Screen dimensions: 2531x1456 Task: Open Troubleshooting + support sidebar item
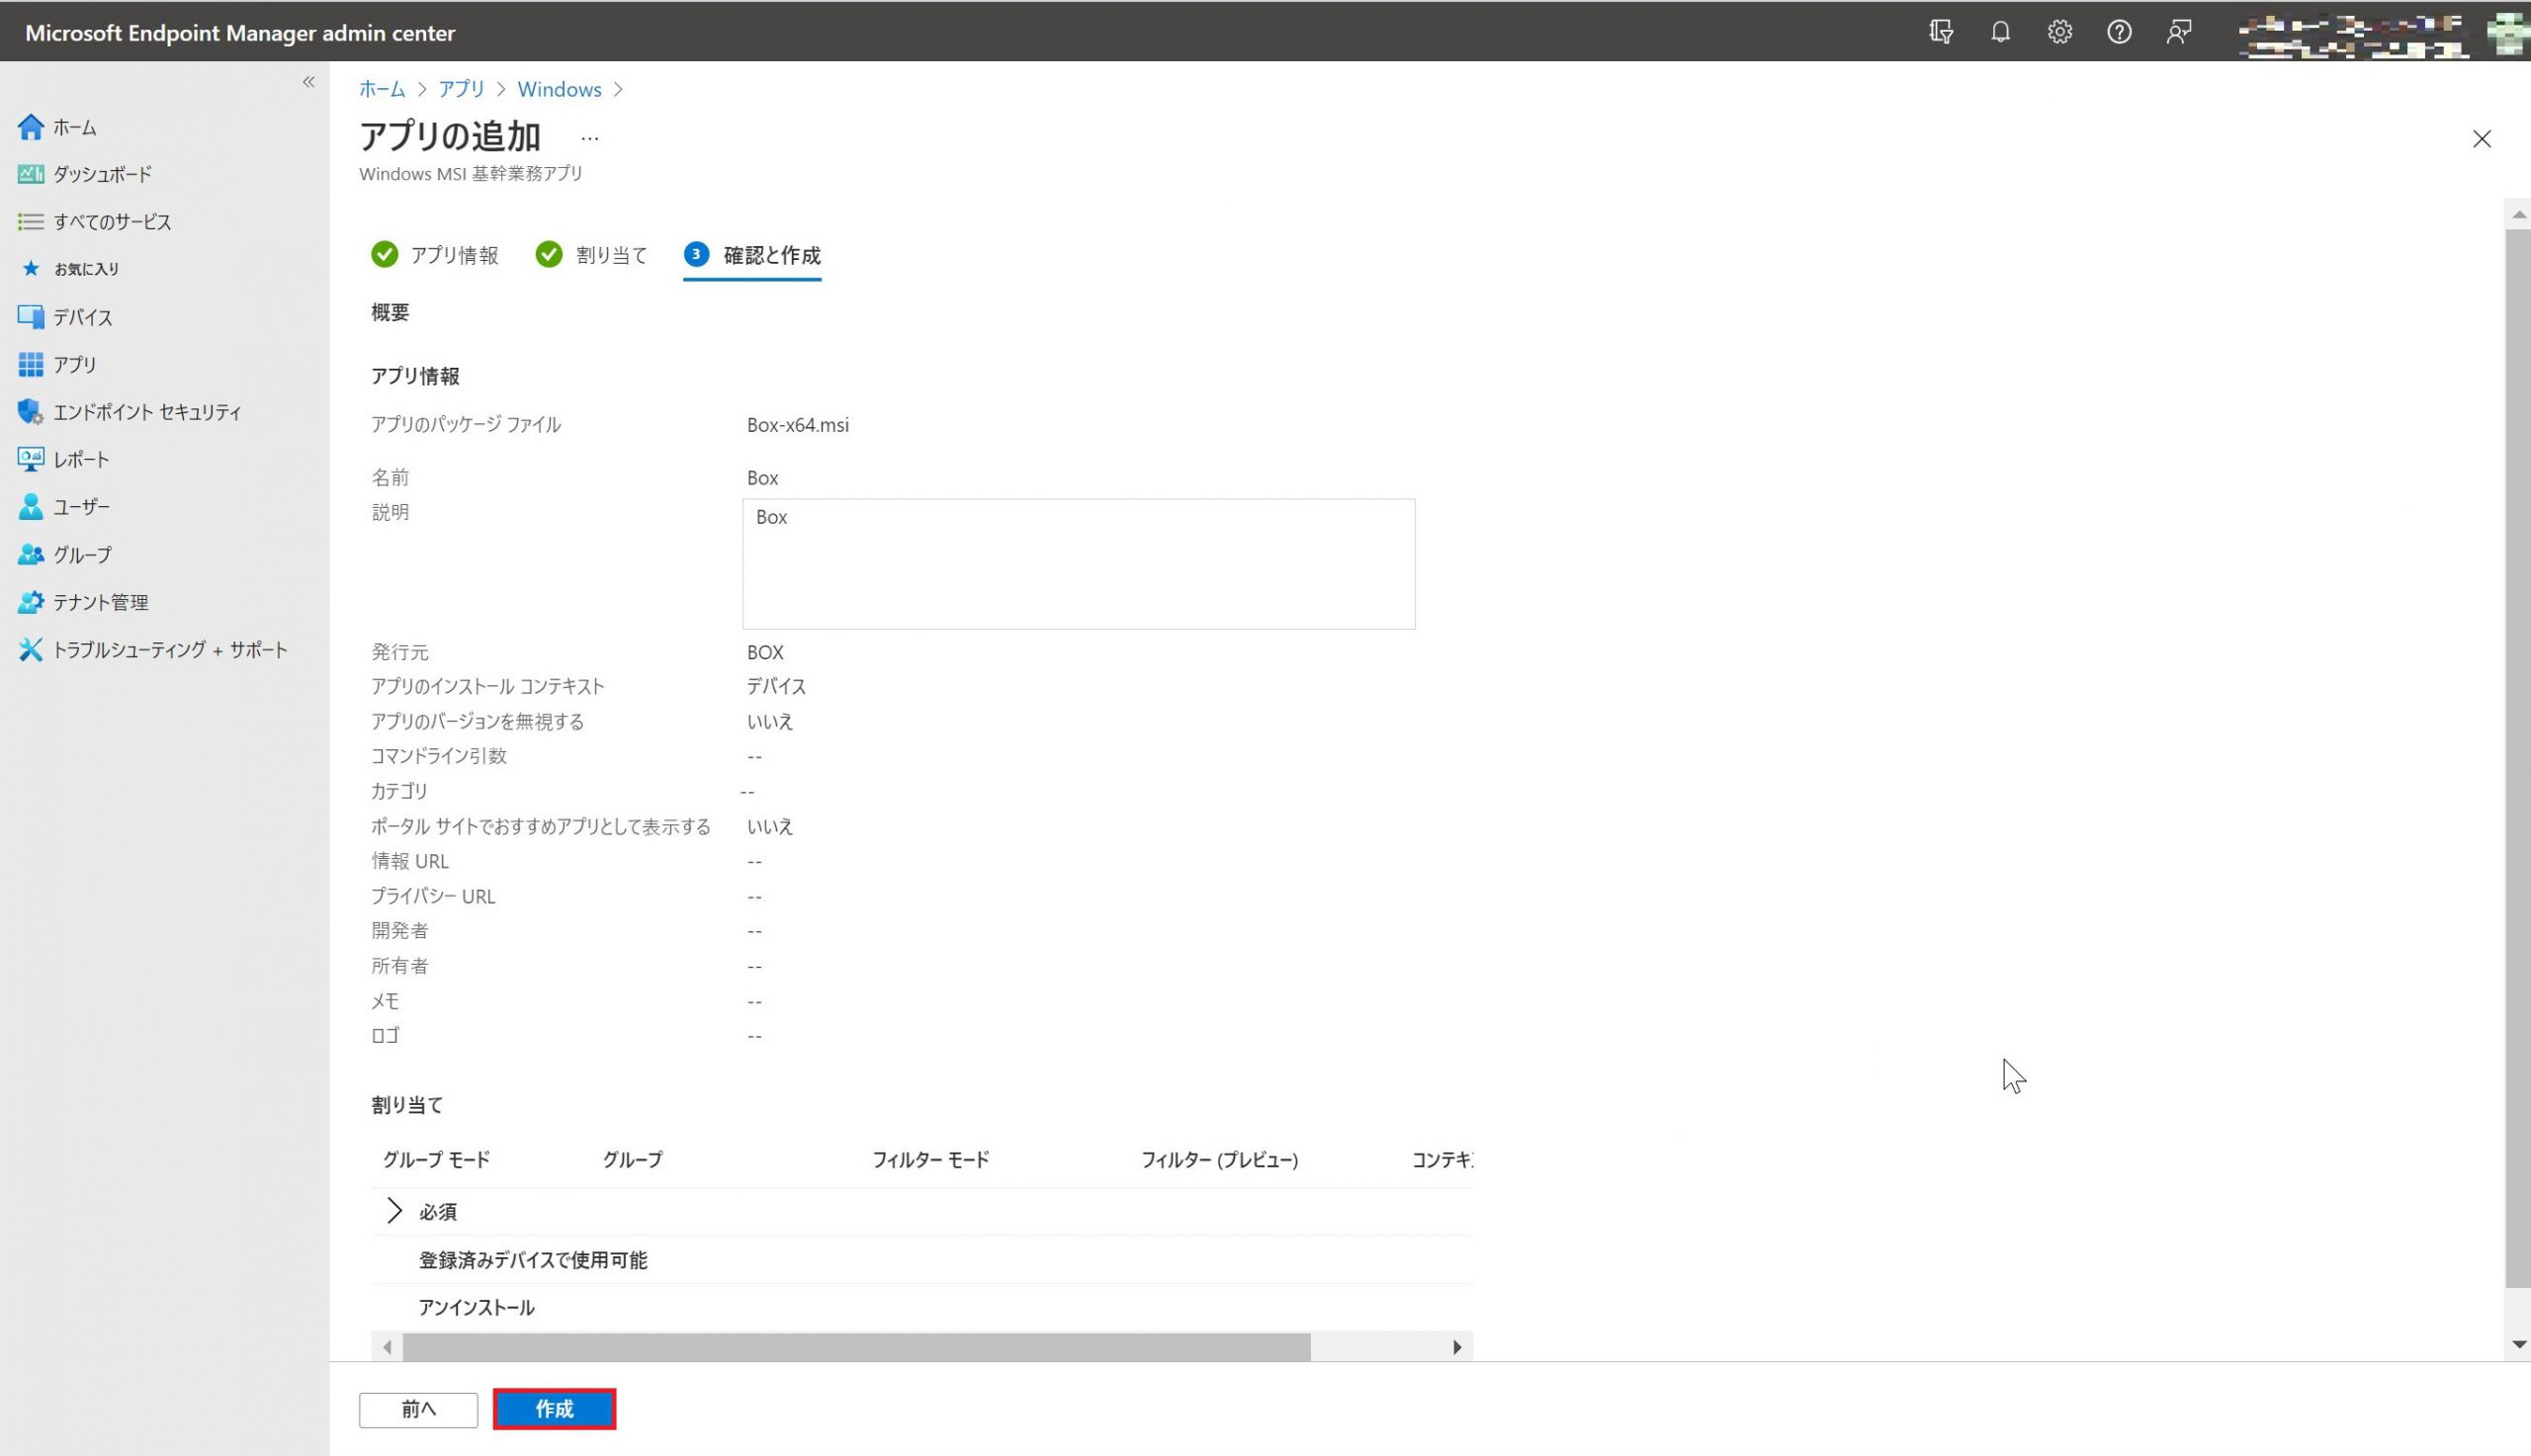(169, 650)
